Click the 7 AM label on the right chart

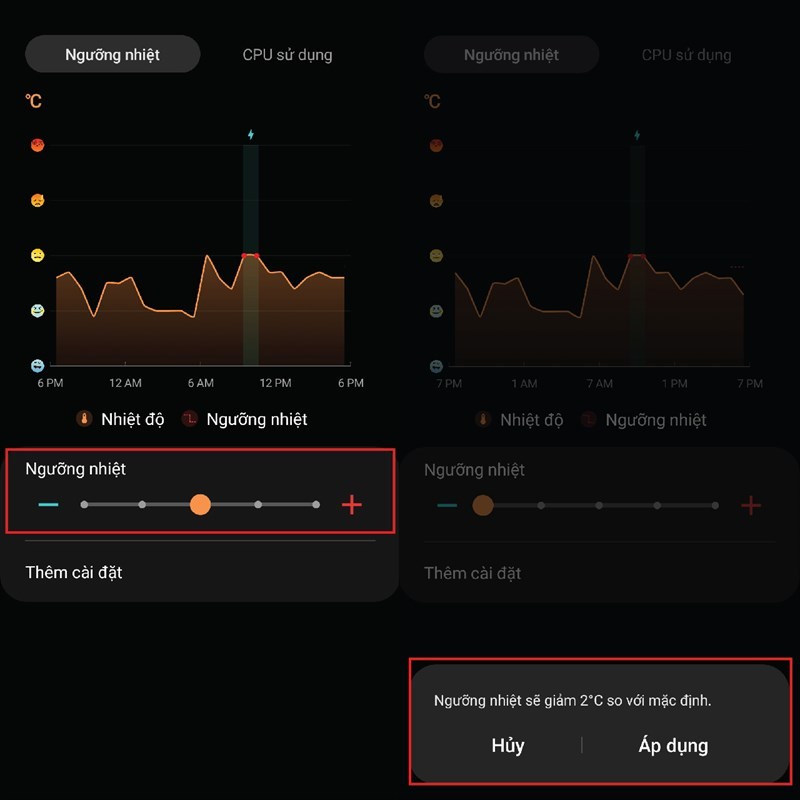pyautogui.click(x=599, y=384)
